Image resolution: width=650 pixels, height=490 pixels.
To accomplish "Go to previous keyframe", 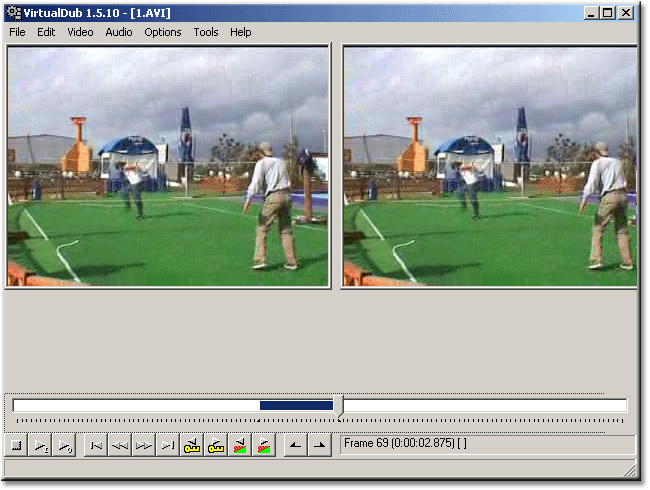I will click(192, 445).
